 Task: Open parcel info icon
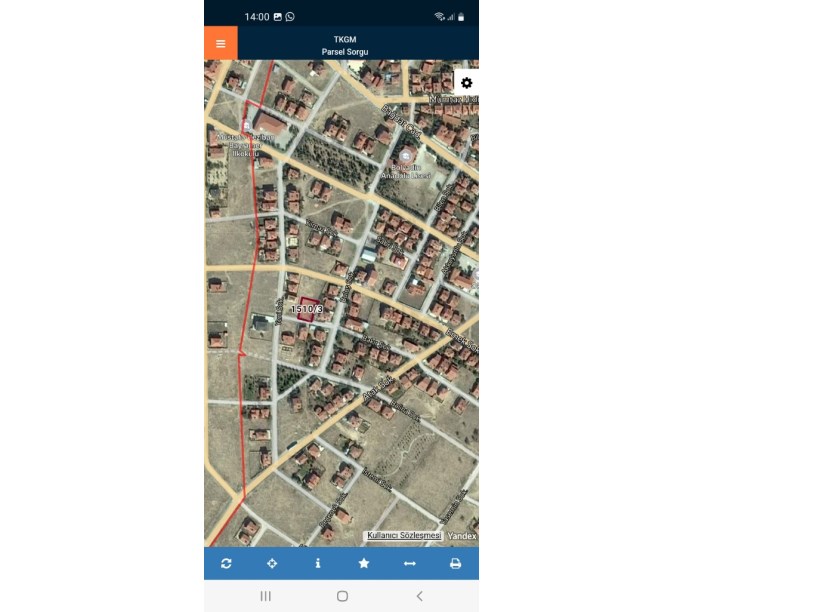coord(318,563)
